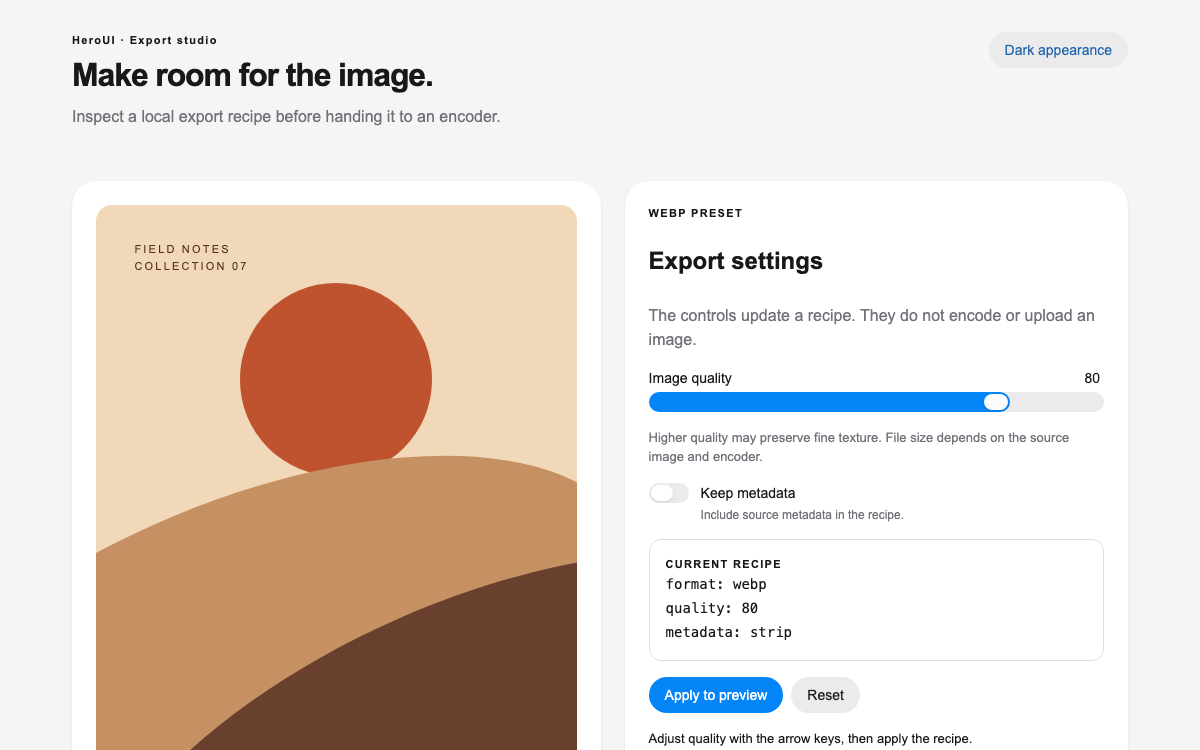Click the 'Adjust quality with the arrow keys' hint
The width and height of the screenshot is (1200, 750).
click(x=810, y=739)
